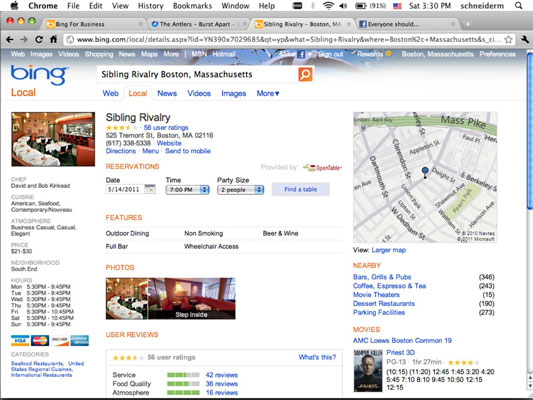The height and width of the screenshot is (400, 533).
Task: Click the Preferences link
Action: (498, 54)
